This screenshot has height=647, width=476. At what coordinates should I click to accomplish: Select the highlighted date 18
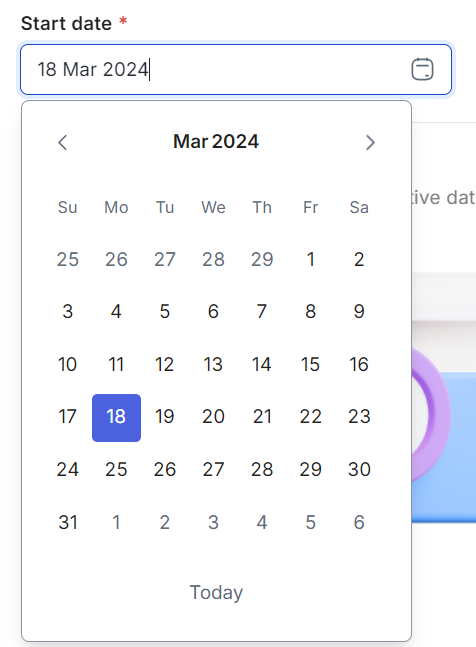point(116,418)
